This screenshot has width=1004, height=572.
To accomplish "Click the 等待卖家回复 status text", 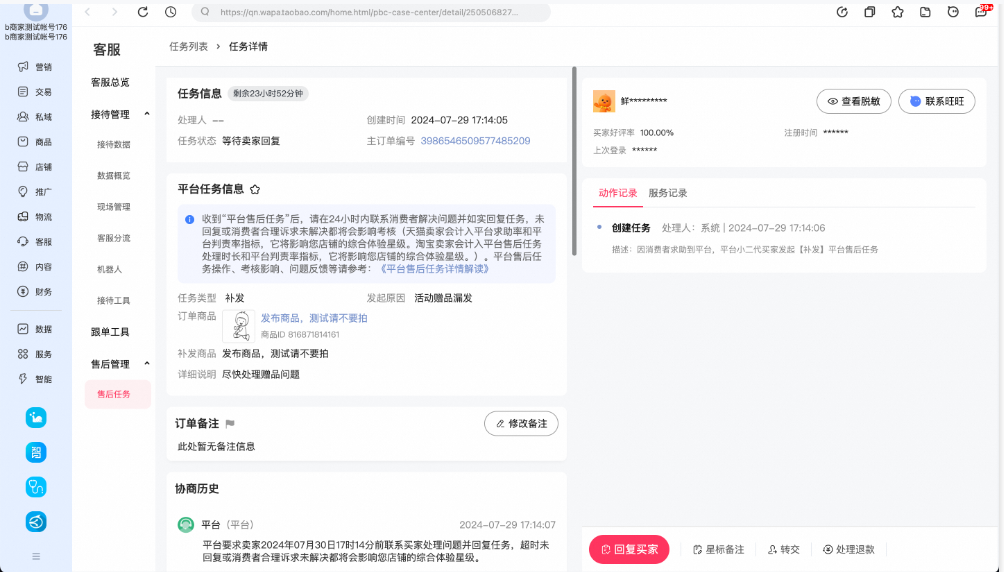I will pos(251,141).
